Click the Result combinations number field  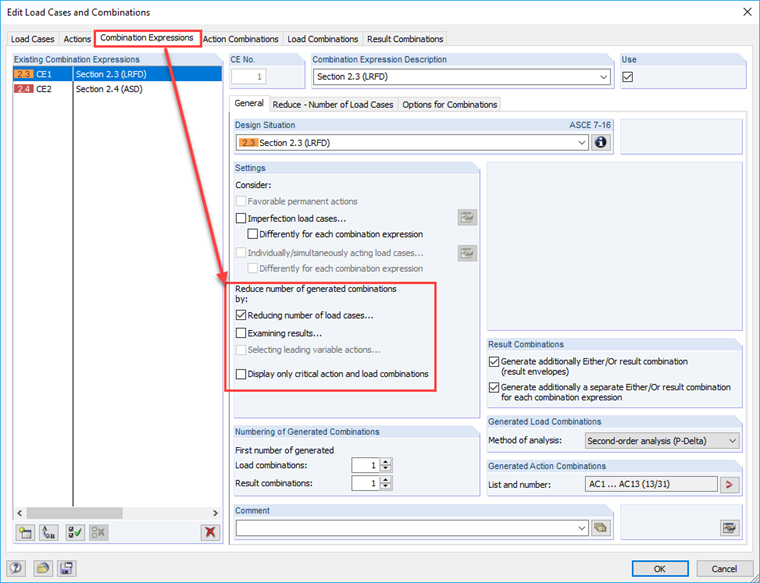click(366, 483)
